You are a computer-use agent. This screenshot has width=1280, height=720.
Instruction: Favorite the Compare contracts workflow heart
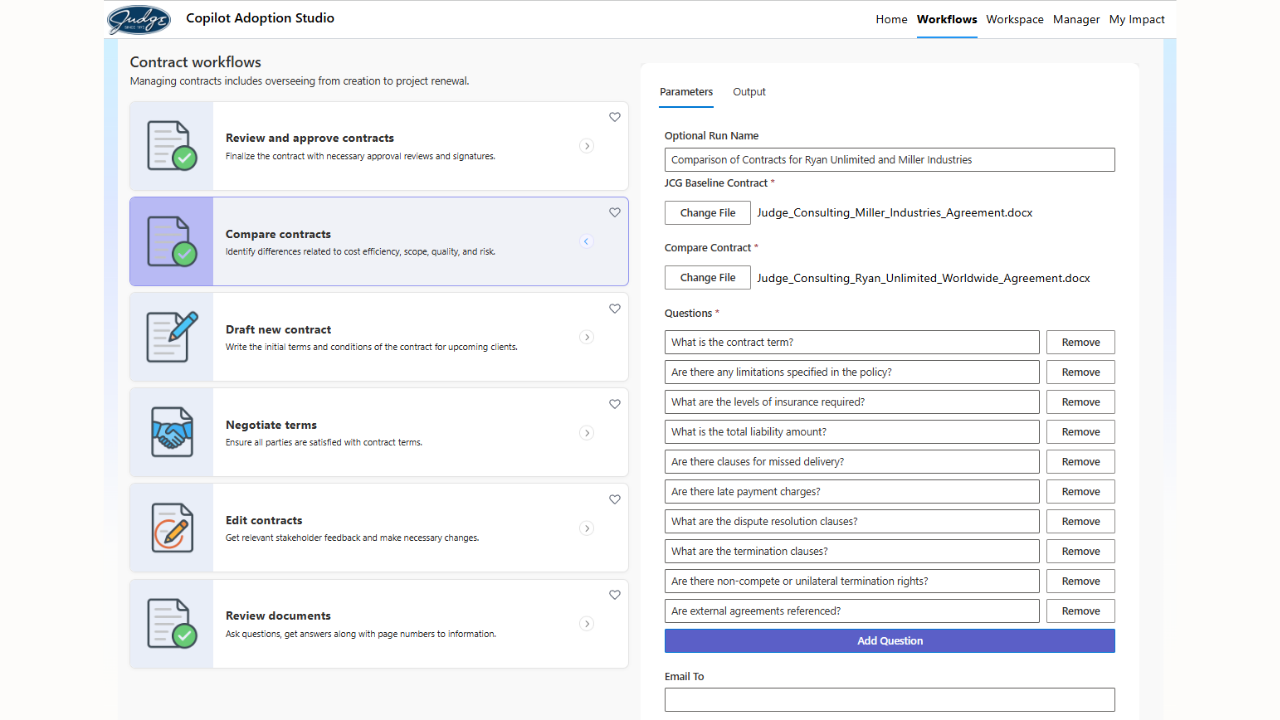(615, 212)
